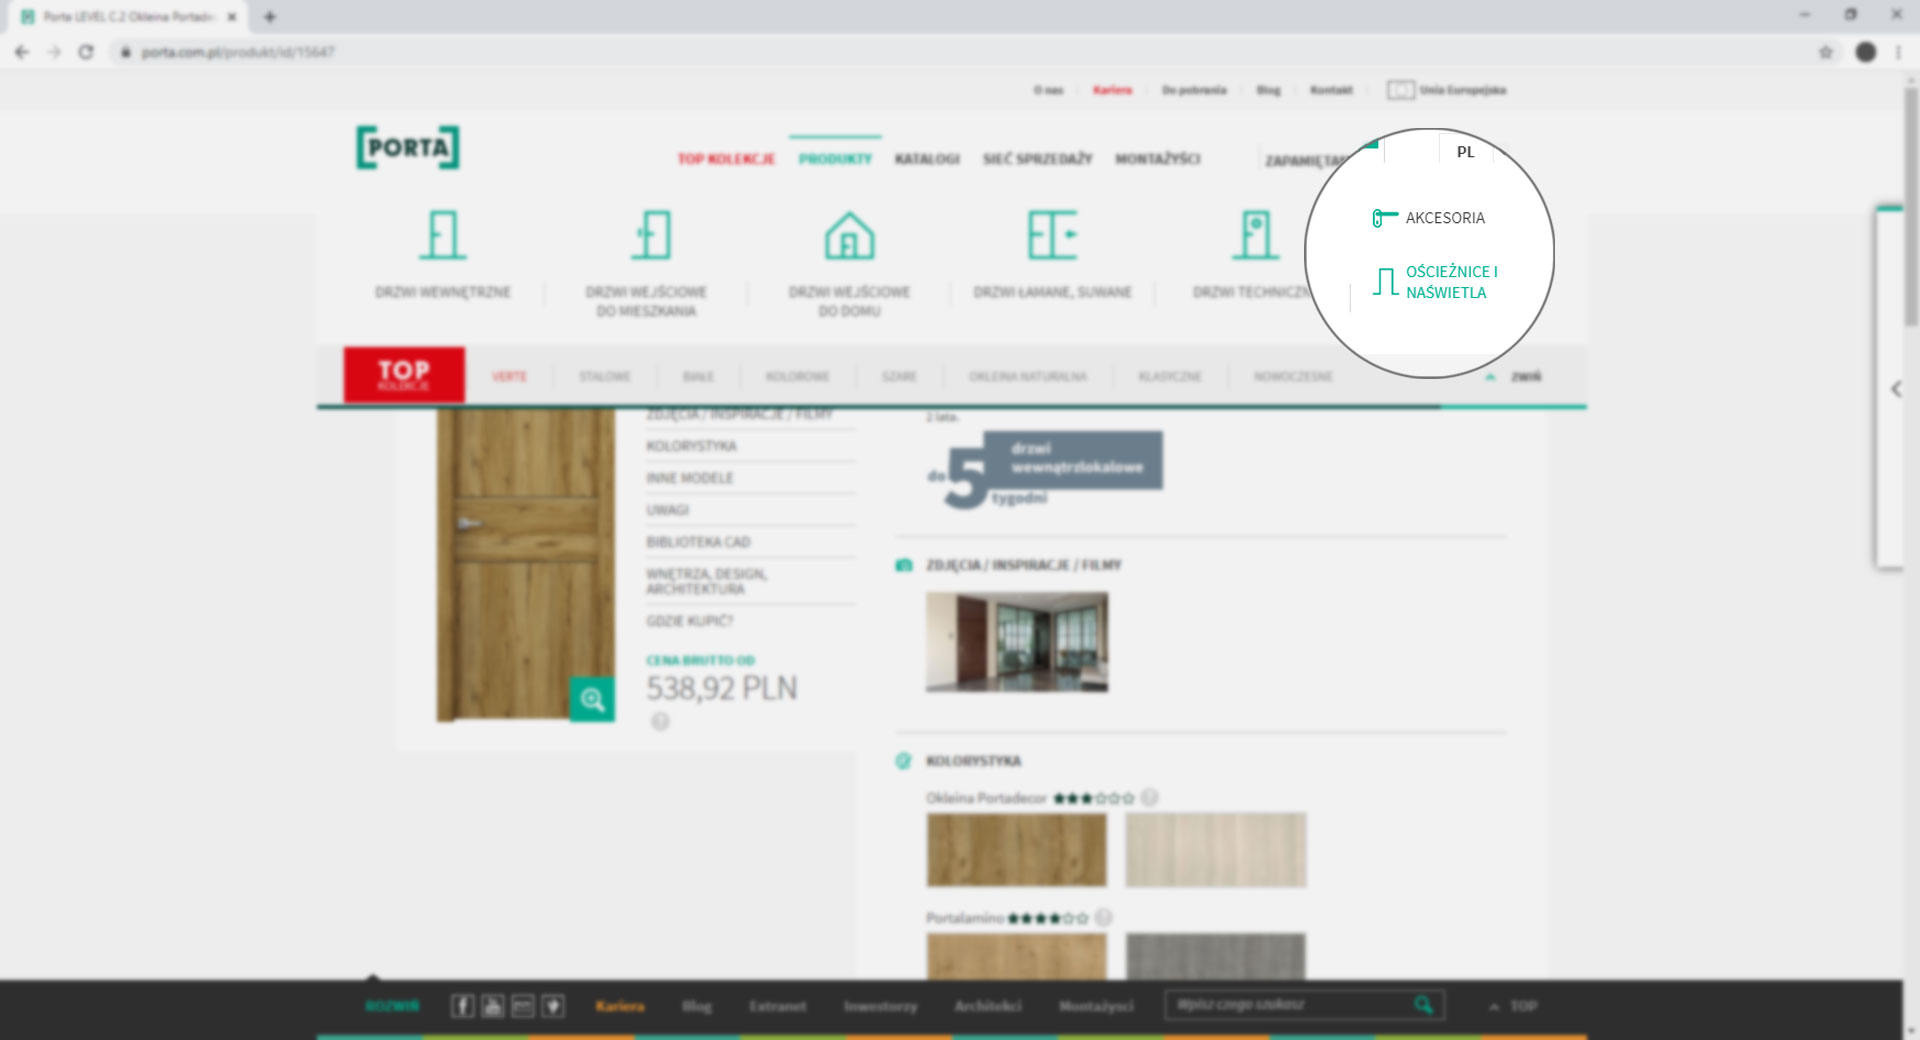Click the Unia Europejska flag icon
Viewport: 1920px width, 1040px height.
[1400, 90]
